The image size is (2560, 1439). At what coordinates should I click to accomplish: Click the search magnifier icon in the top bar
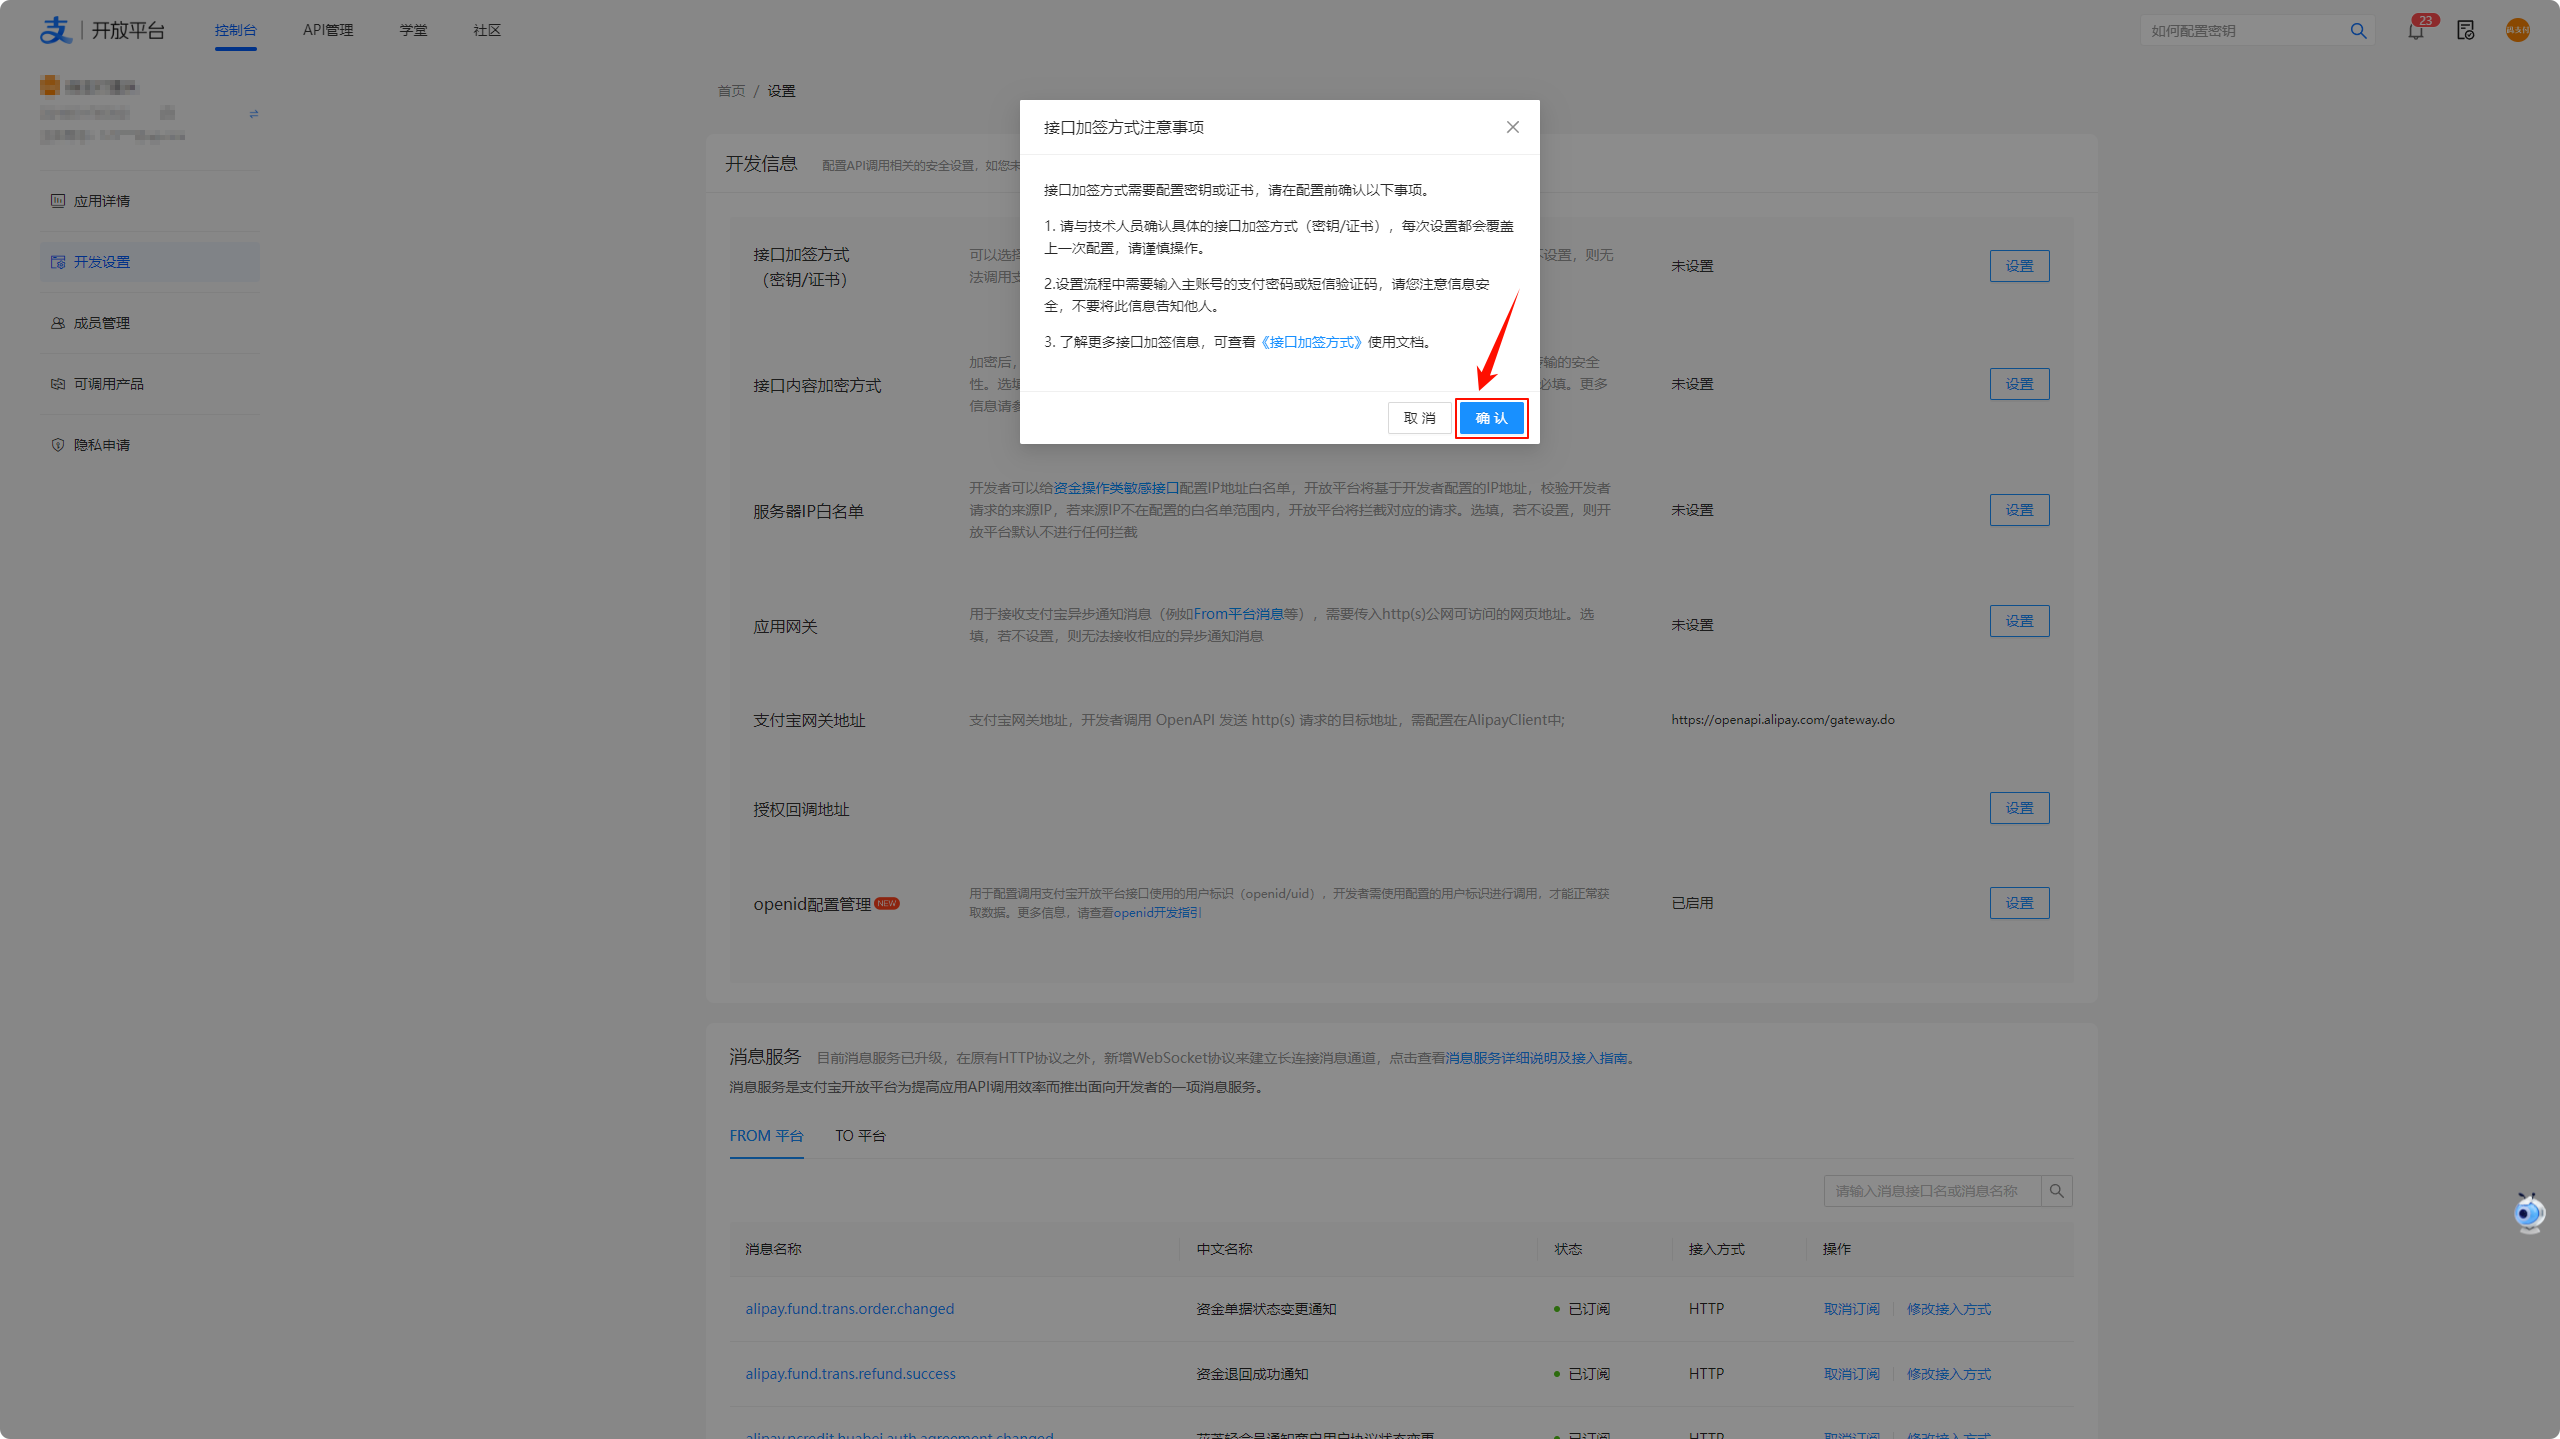(x=2358, y=31)
